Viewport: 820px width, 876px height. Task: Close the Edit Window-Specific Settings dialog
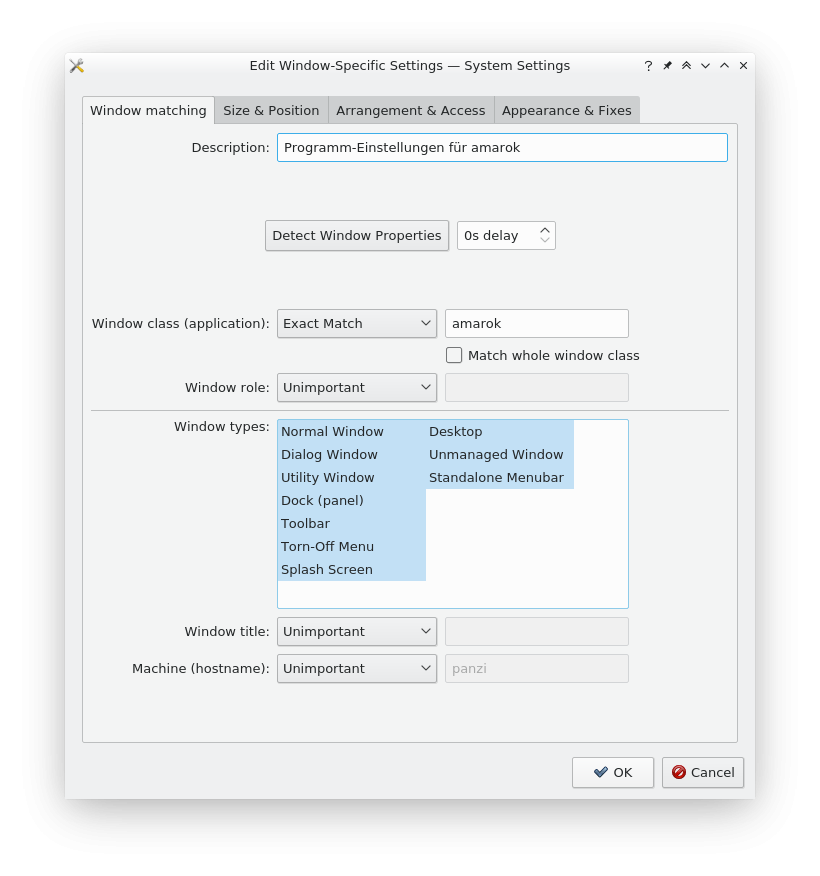click(743, 66)
